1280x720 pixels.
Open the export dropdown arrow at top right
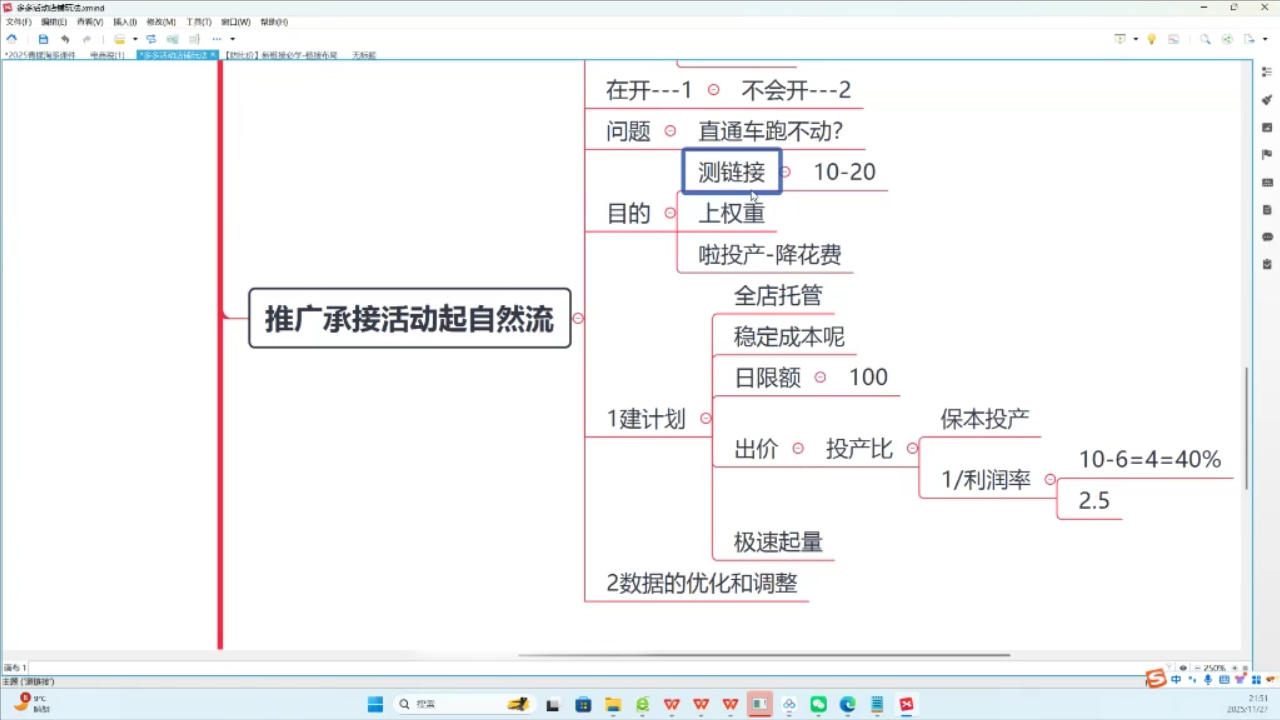[x=1264, y=39]
